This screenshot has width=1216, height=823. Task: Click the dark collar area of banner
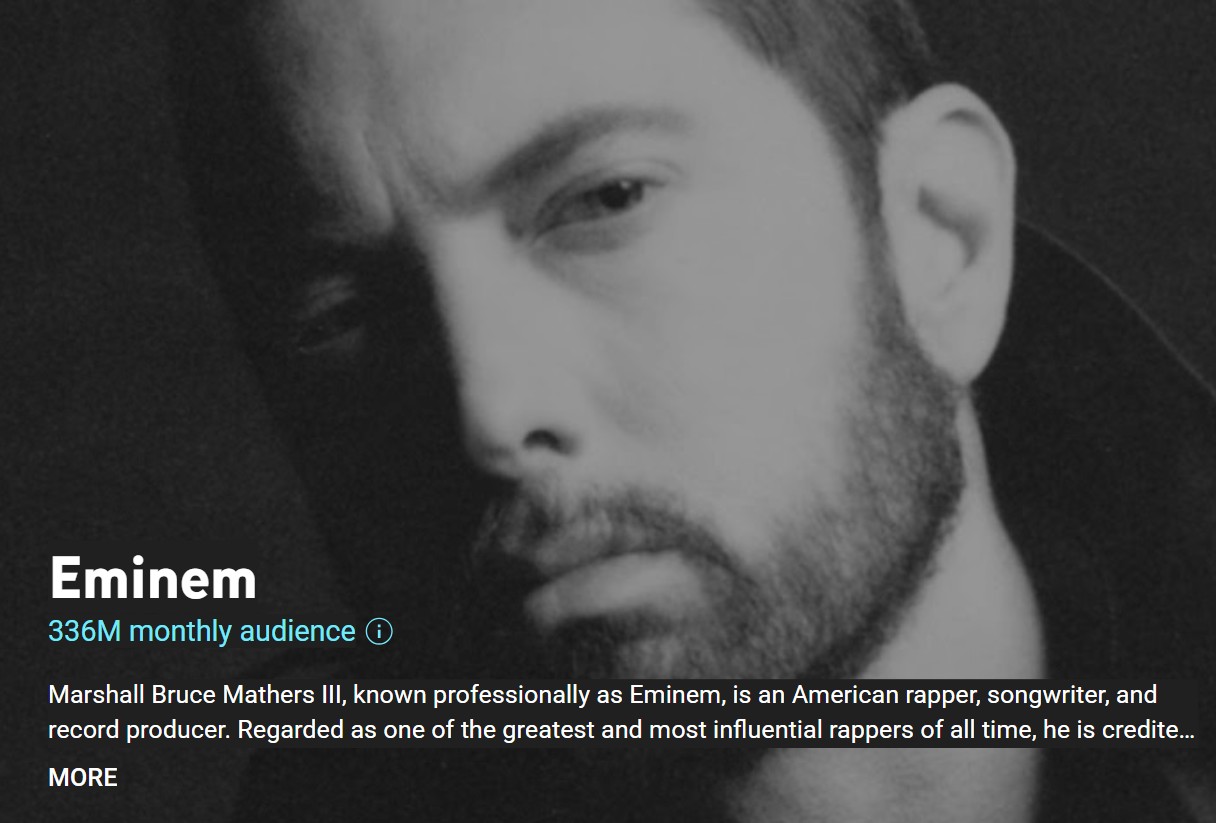pyautogui.click(x=1110, y=420)
